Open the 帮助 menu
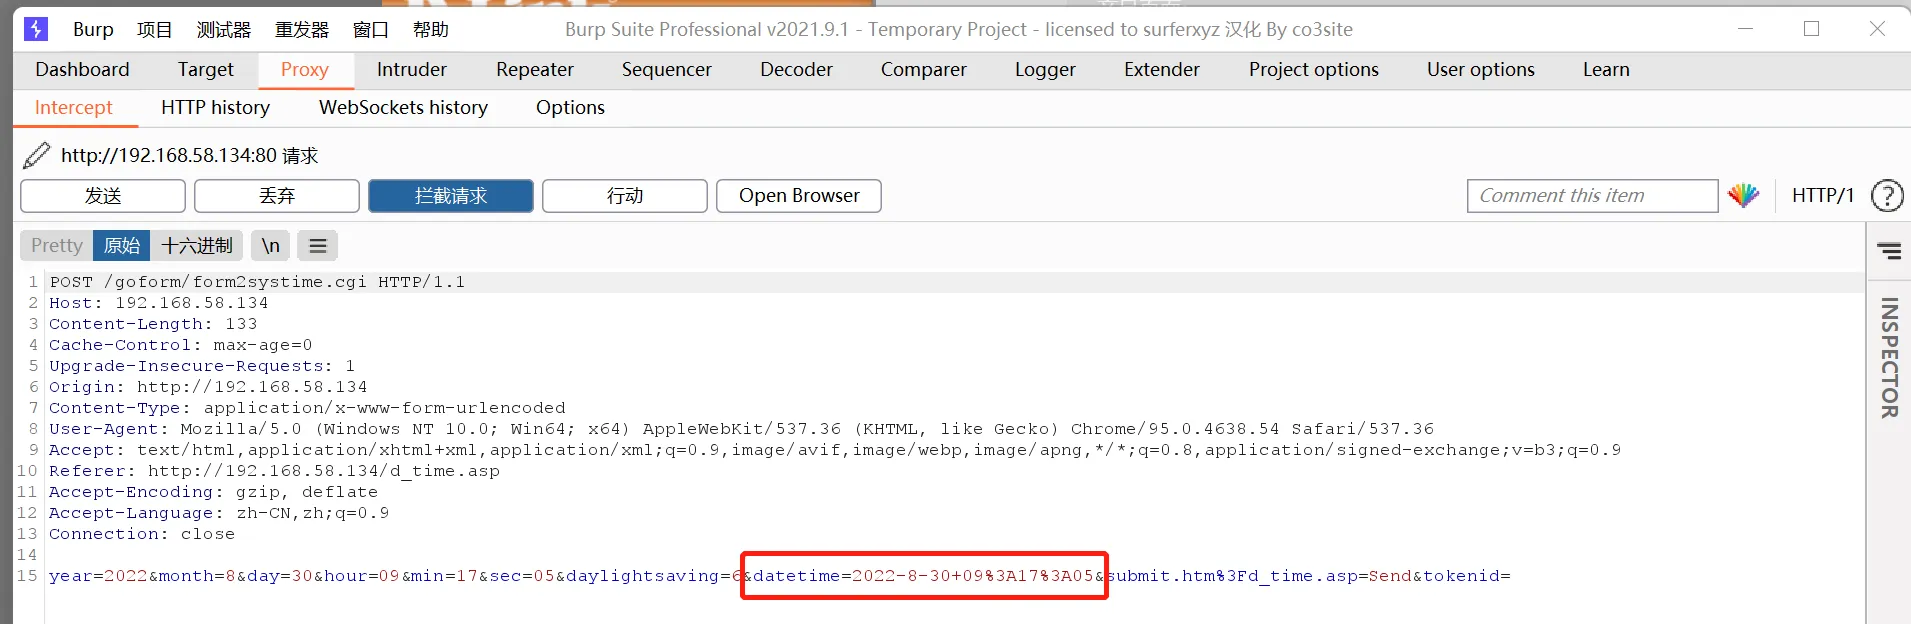The image size is (1911, 624). 431,30
